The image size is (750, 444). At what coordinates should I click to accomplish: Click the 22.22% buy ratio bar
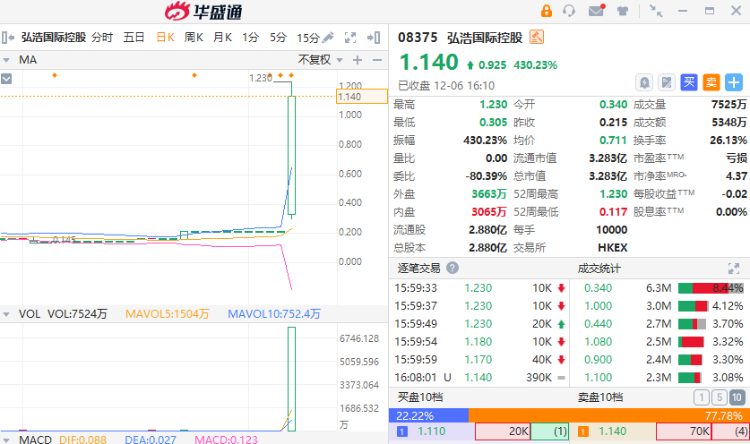click(429, 415)
